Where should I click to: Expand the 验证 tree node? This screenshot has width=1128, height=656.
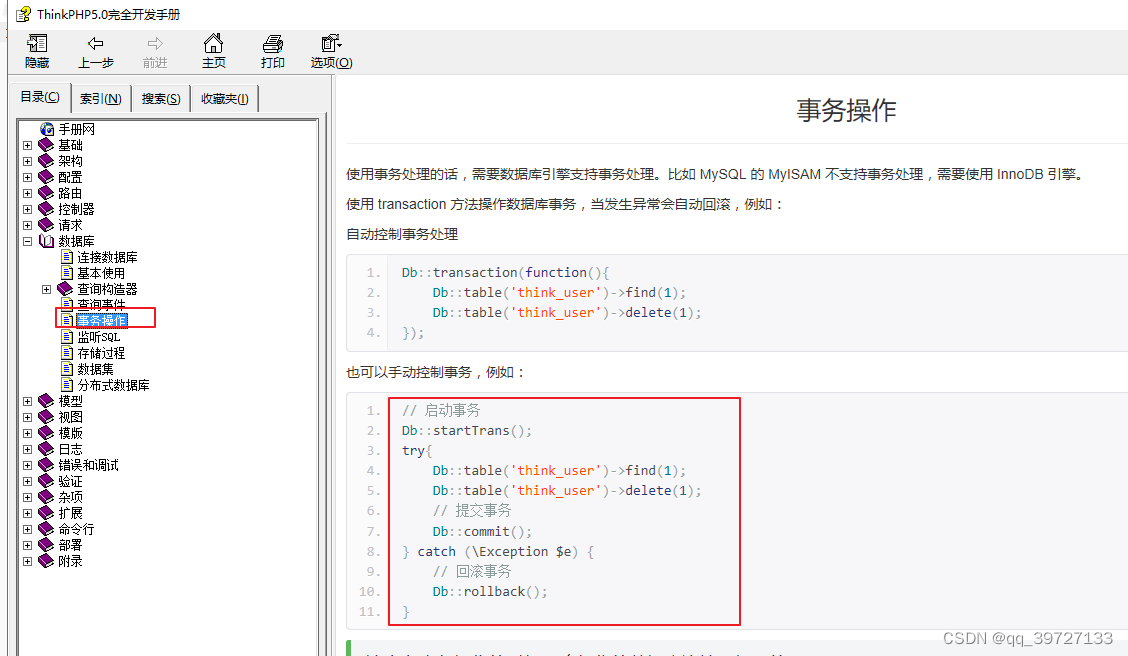27,481
